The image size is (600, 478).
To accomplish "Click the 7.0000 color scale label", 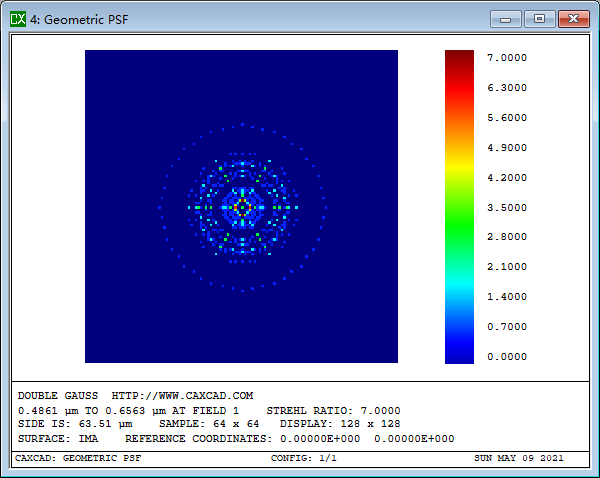I will coord(507,58).
